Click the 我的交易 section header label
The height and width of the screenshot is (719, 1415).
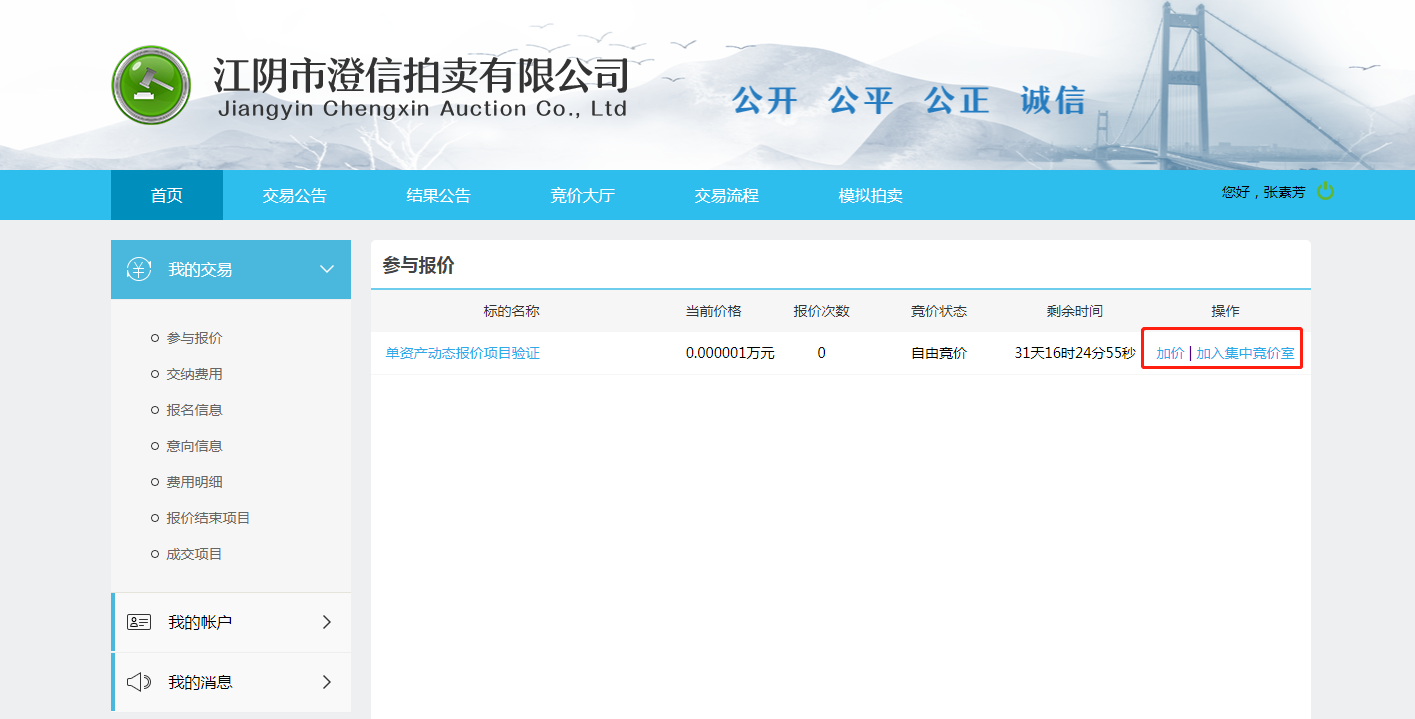[200, 269]
